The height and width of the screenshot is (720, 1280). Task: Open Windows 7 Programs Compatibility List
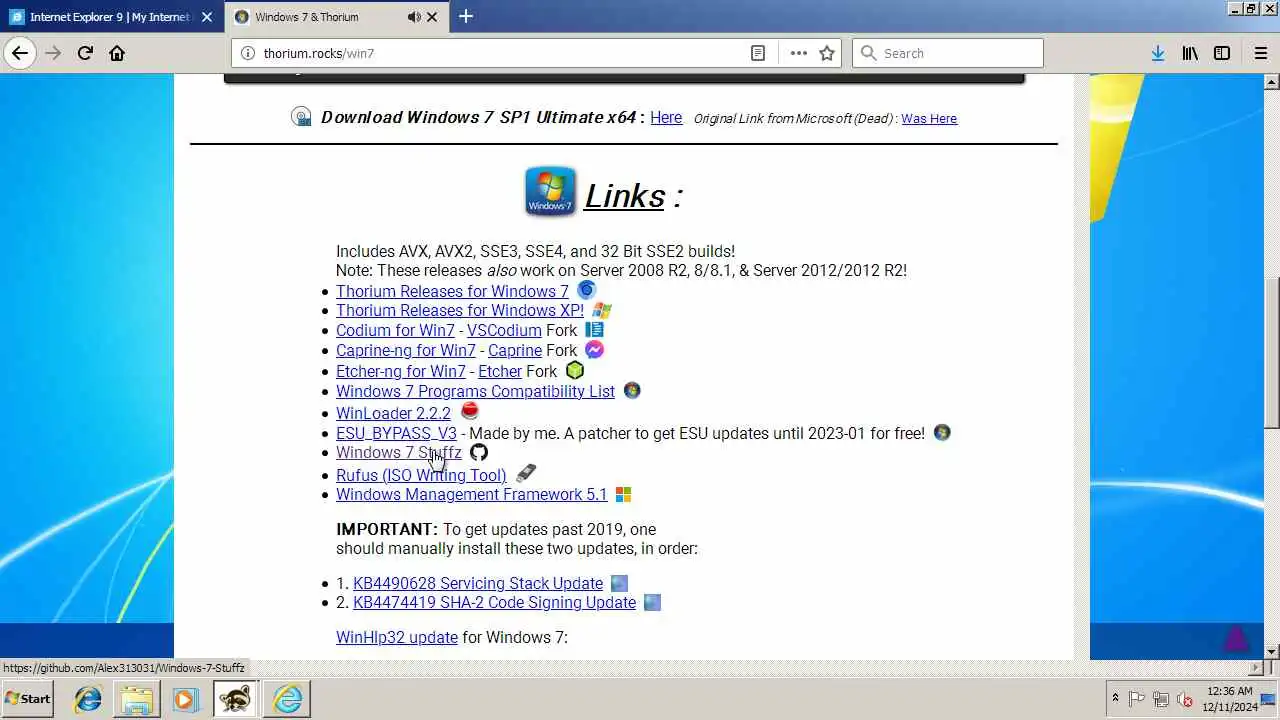pos(475,391)
